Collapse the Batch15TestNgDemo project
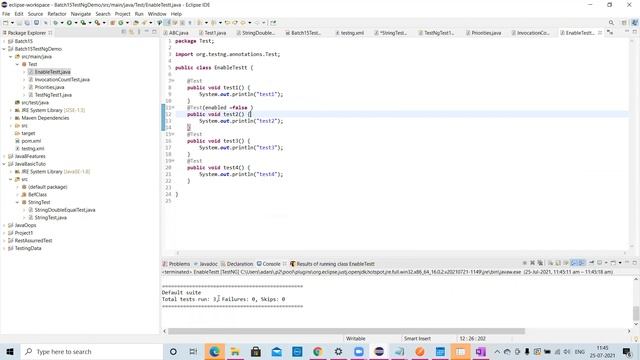The image size is (640, 360). coord(4,49)
